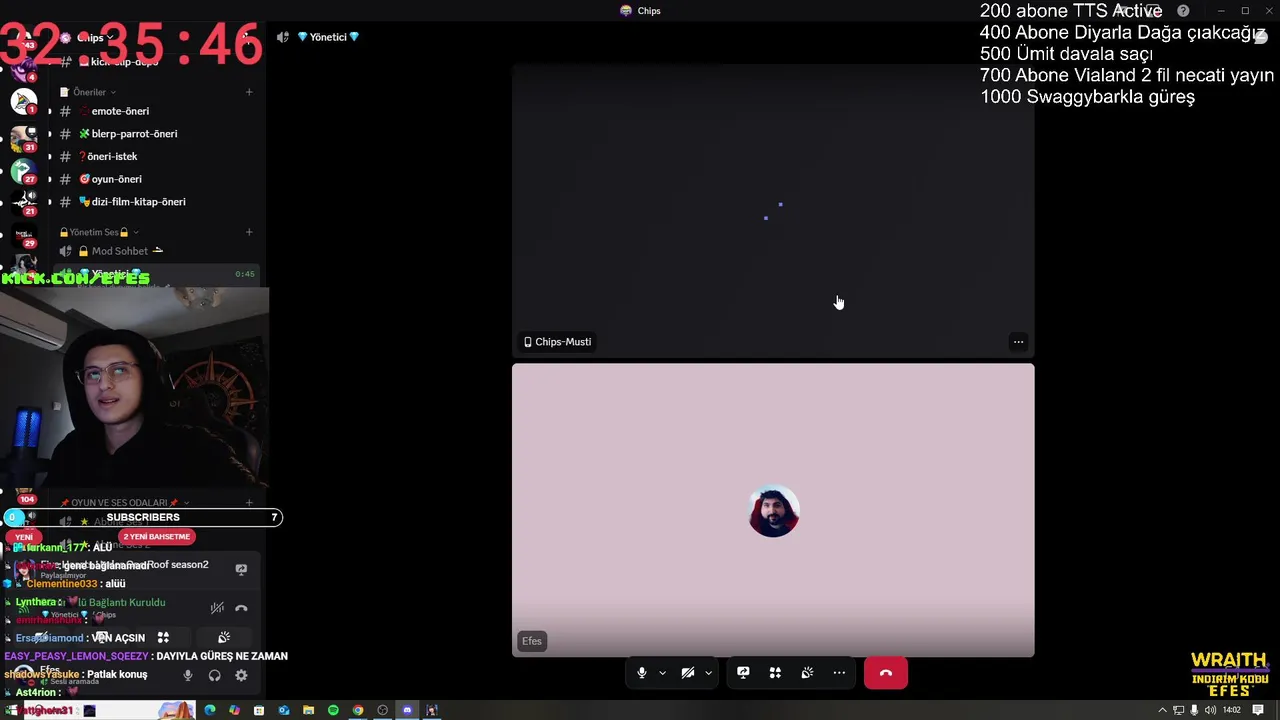Viewport: 1280px width, 720px height.
Task: Open the öneri-istek channel
Action: [x=112, y=157]
